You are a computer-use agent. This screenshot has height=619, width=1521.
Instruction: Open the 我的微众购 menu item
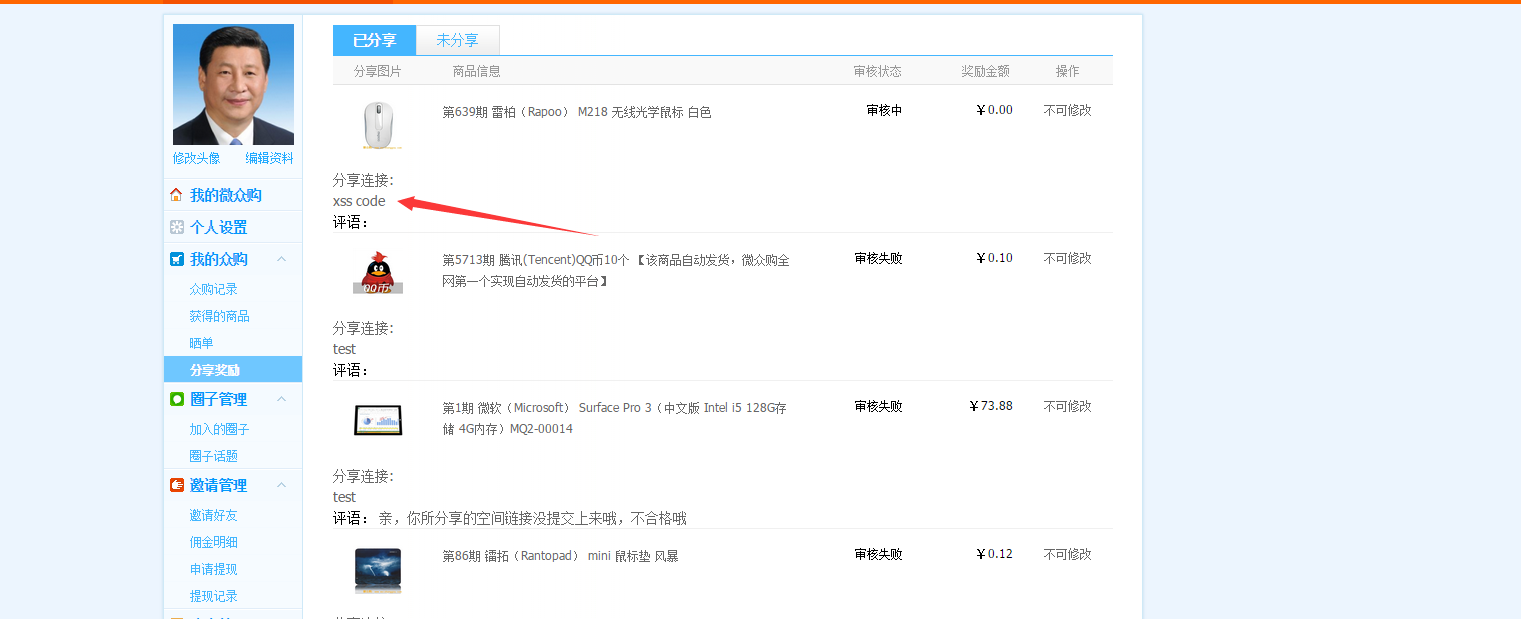tap(226, 195)
